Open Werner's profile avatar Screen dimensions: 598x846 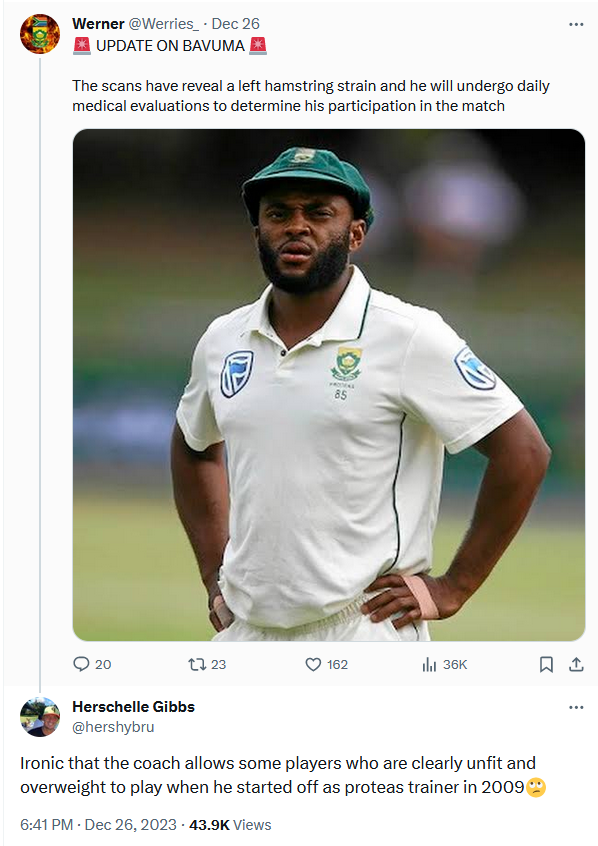(x=40, y=30)
